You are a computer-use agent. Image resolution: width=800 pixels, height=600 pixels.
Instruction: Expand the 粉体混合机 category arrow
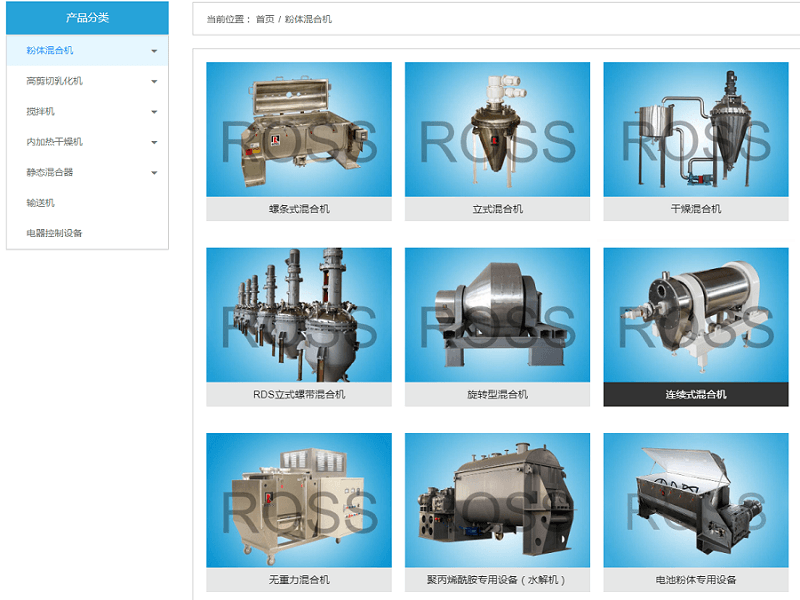pos(154,51)
